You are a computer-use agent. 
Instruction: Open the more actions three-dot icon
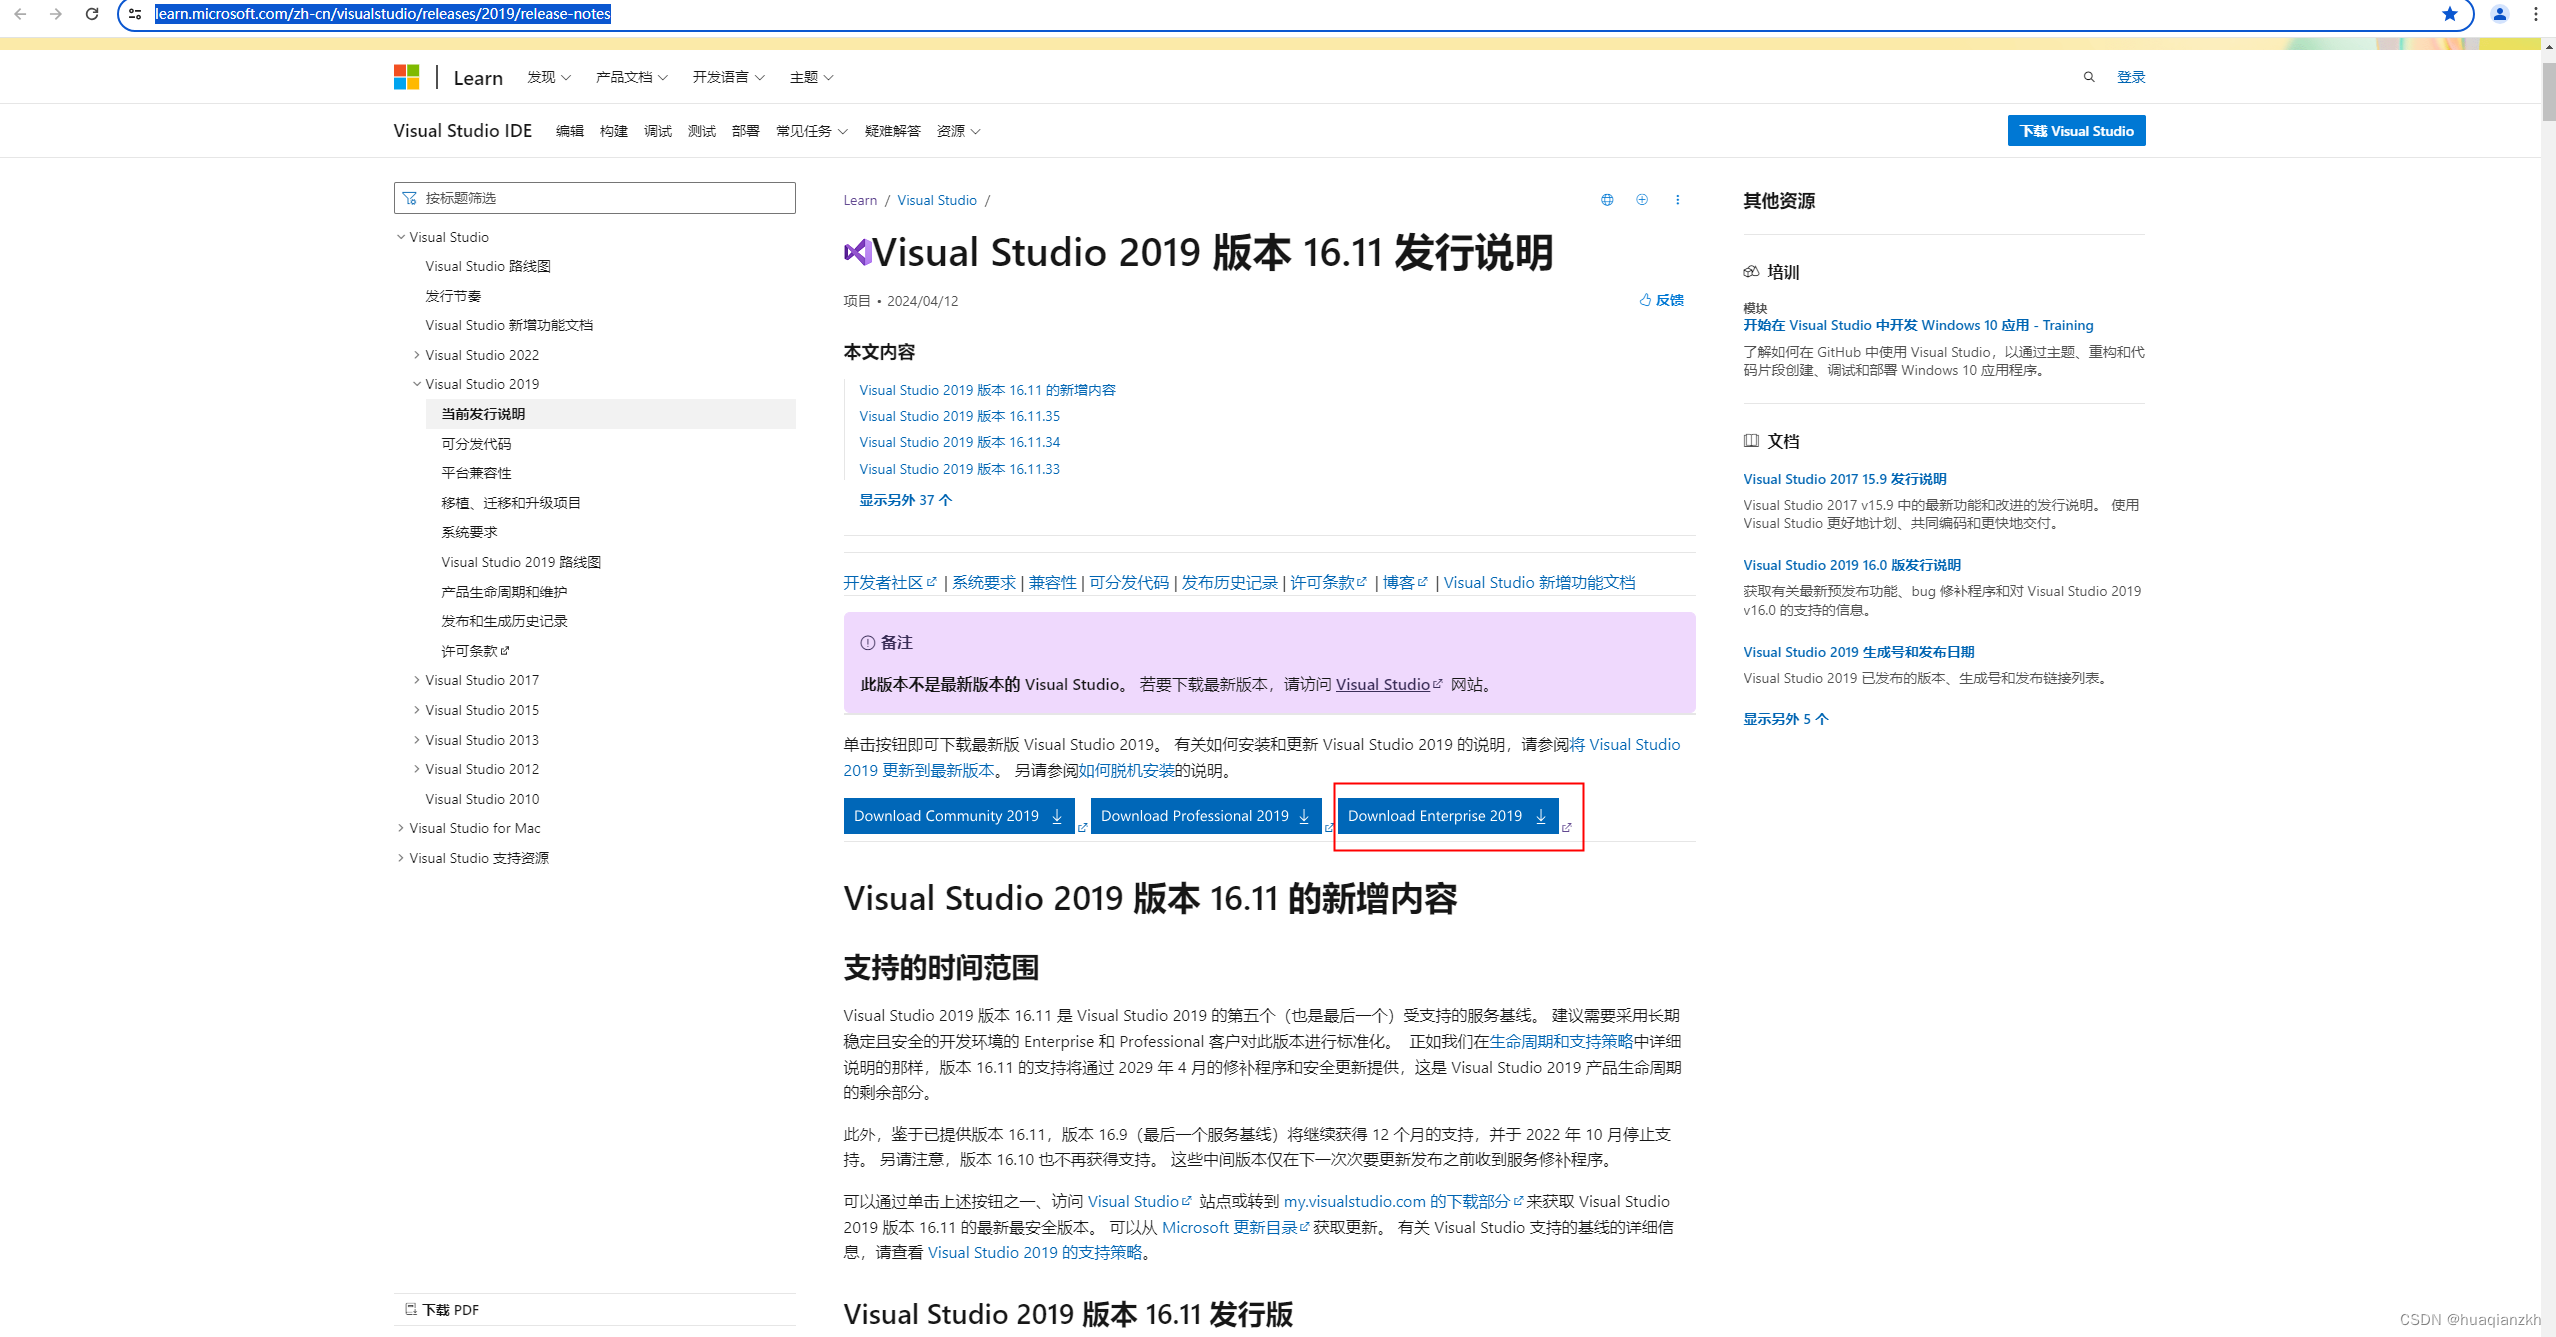click(1679, 200)
